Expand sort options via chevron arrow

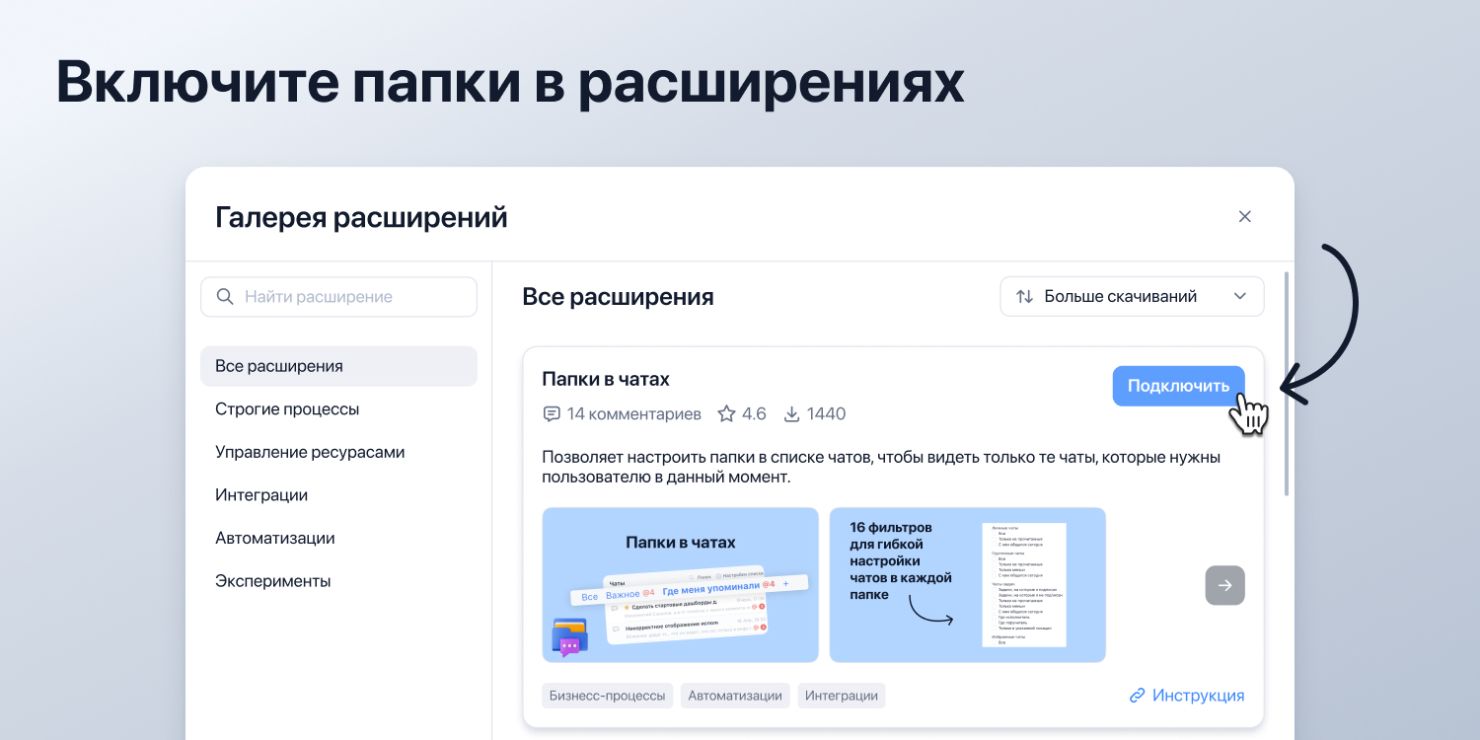click(1240, 297)
